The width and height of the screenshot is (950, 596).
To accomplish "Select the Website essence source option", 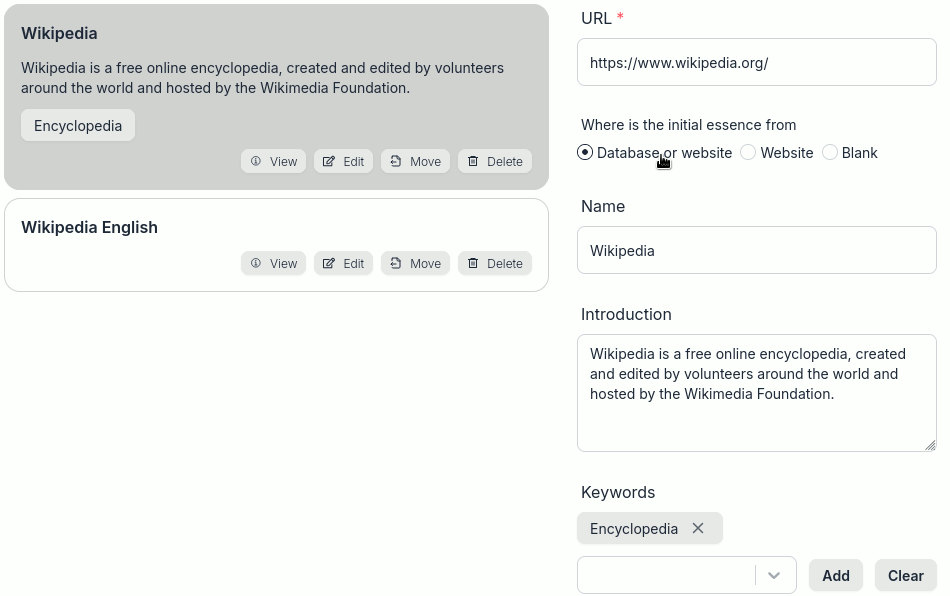I will [748, 152].
